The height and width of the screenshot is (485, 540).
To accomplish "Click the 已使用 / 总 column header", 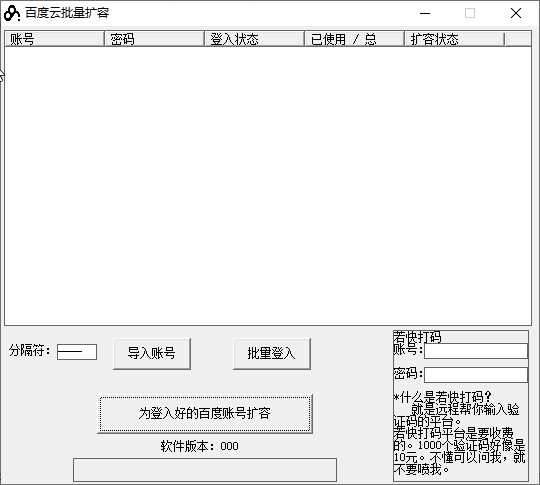I will click(x=354, y=39).
